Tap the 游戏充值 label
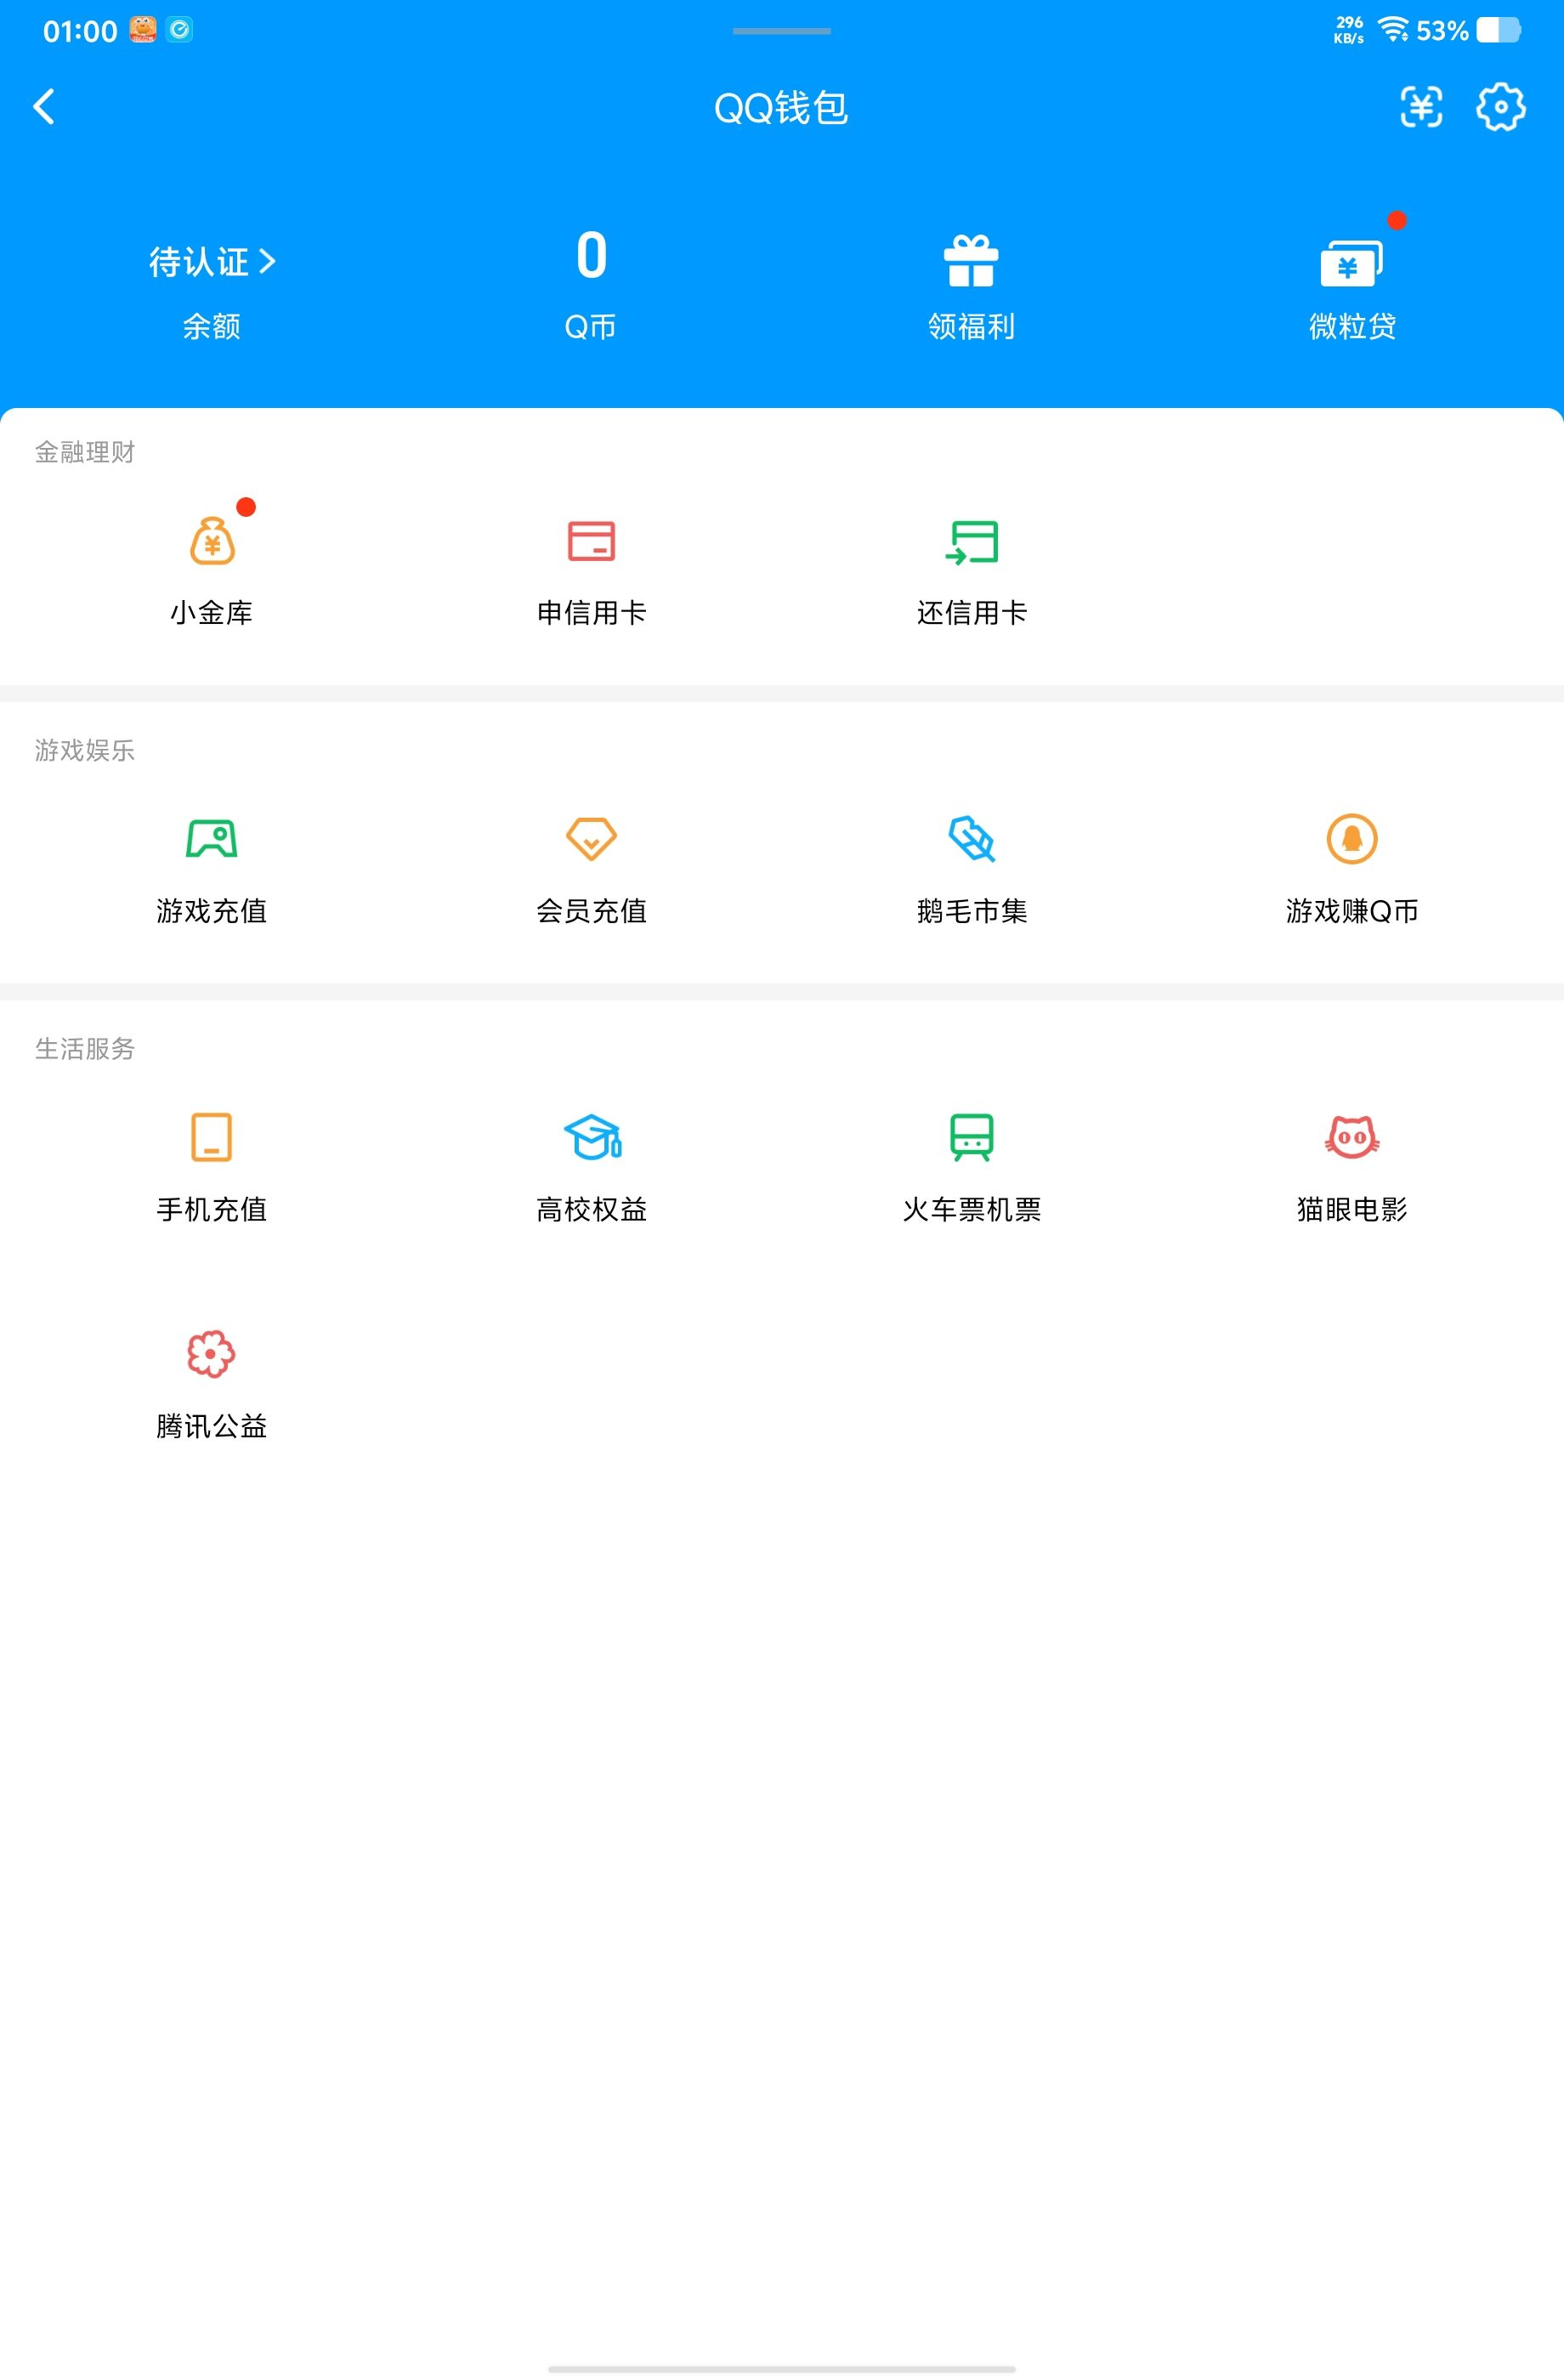1564x2380 pixels. pos(212,910)
